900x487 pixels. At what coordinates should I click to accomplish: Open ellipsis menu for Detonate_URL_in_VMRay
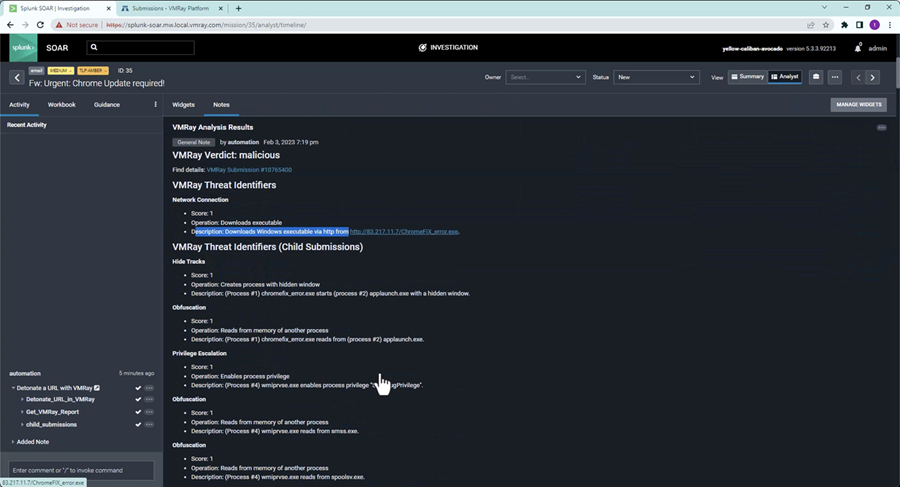(149, 399)
